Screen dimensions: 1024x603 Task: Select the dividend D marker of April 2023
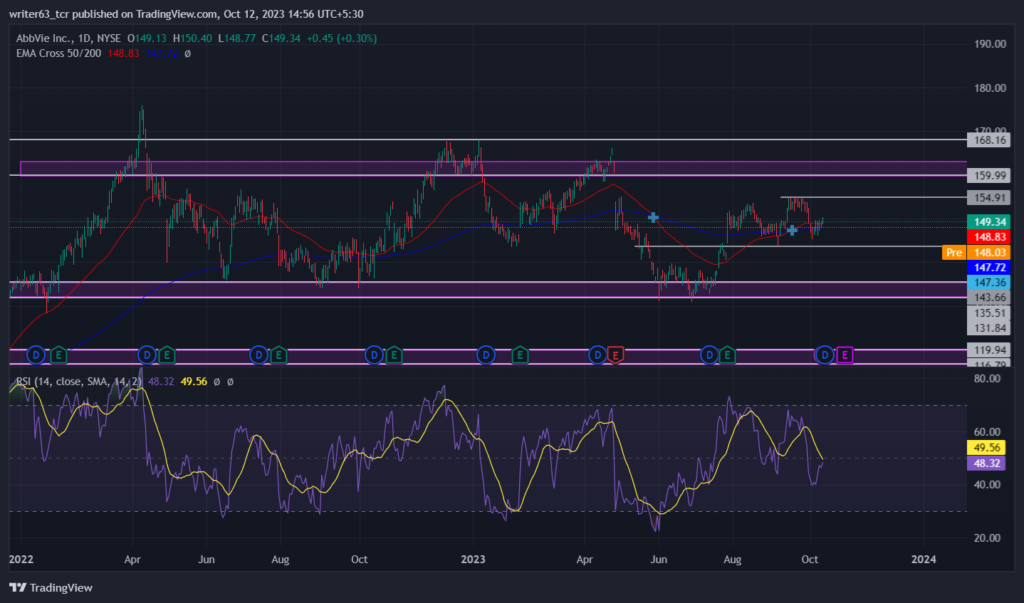point(597,355)
